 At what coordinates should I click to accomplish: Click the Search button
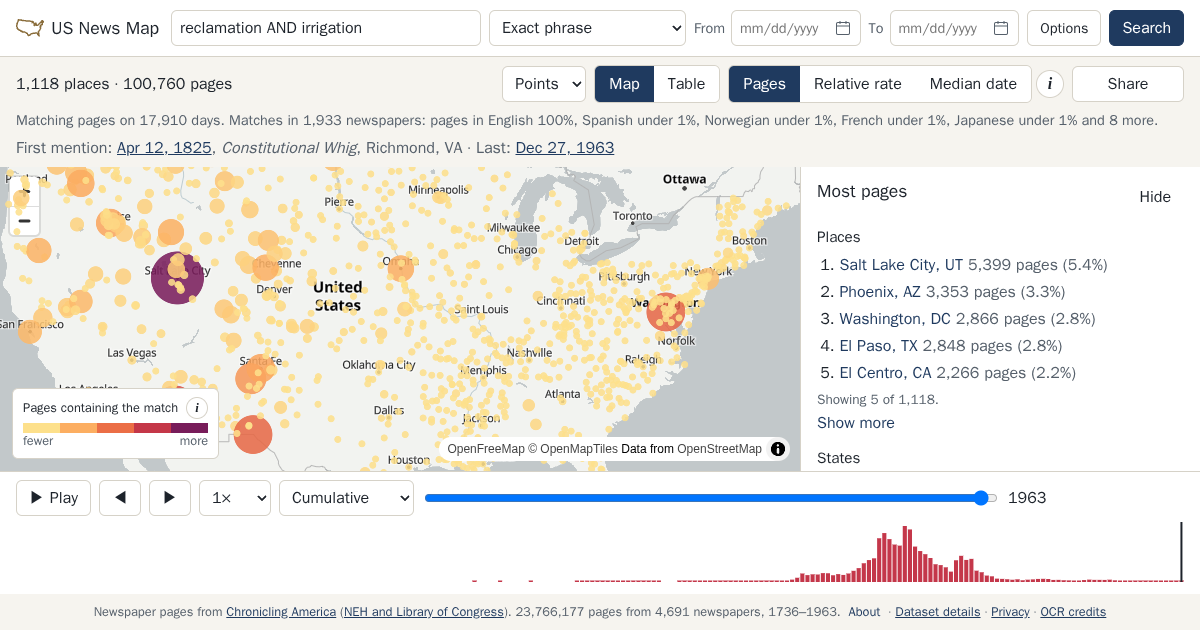pyautogui.click(x=1146, y=28)
